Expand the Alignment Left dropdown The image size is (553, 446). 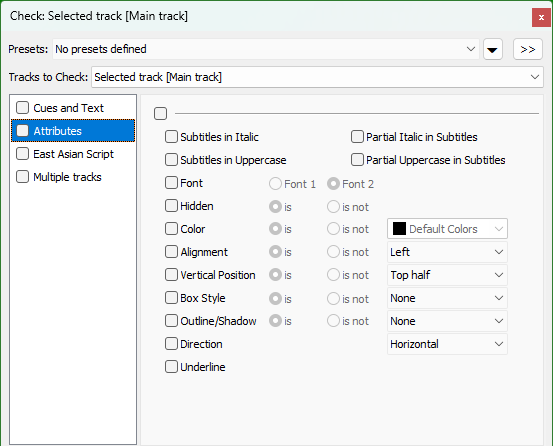pyautogui.click(x=447, y=252)
